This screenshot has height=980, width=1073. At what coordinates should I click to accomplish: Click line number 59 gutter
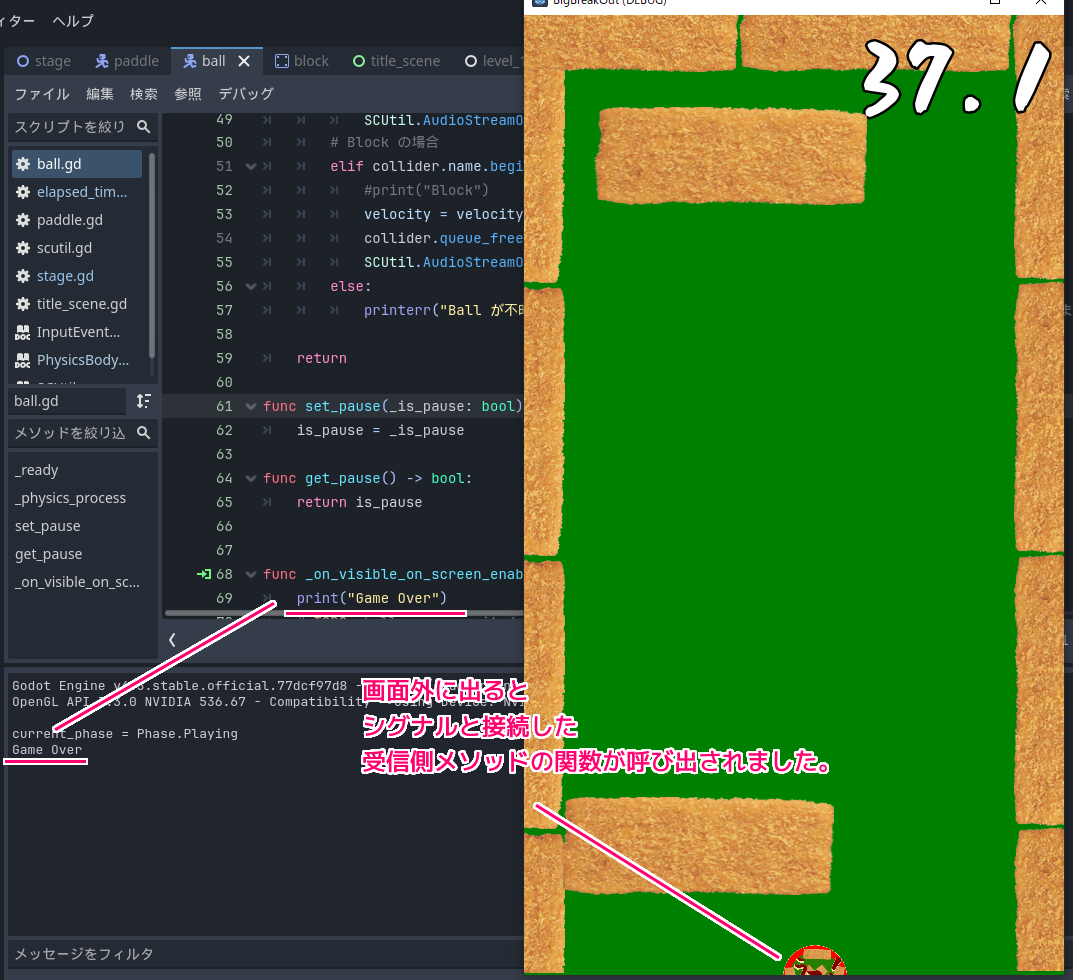point(224,359)
